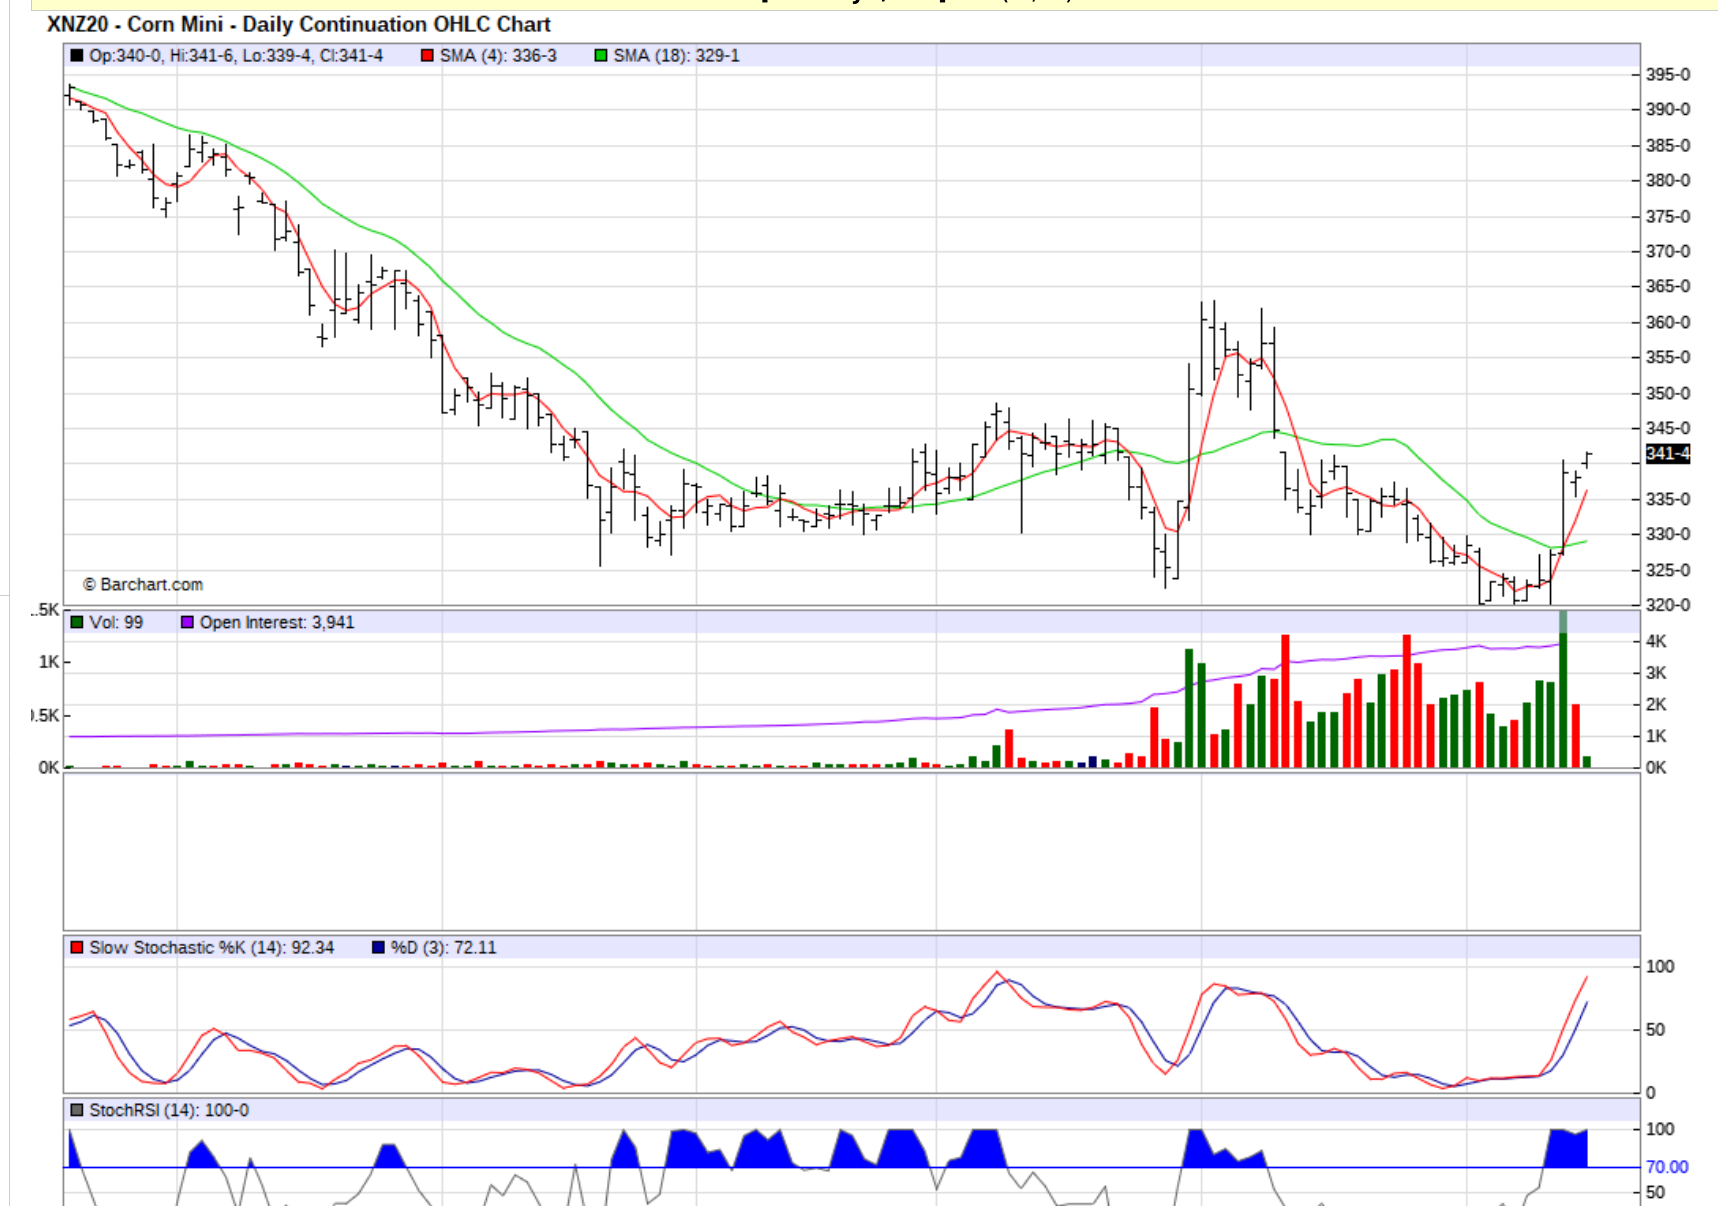Screen dimensions: 1718x1206
Task: Click the StochRSI (14): 100-0 label text
Action: coord(168,1110)
